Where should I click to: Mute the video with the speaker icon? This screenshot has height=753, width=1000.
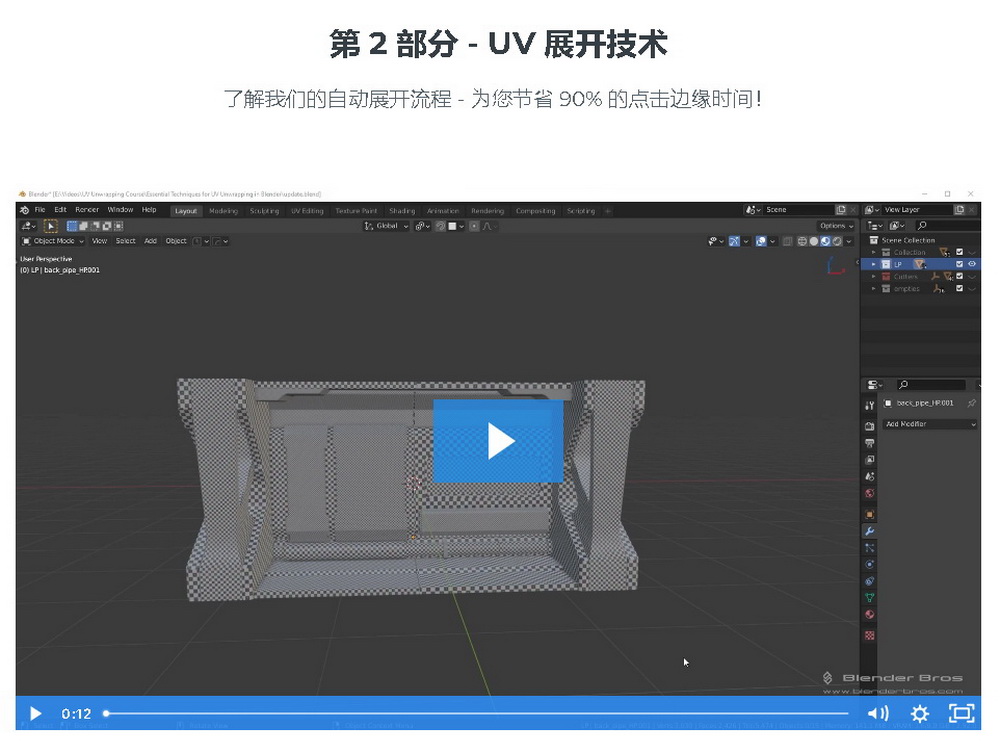(878, 713)
